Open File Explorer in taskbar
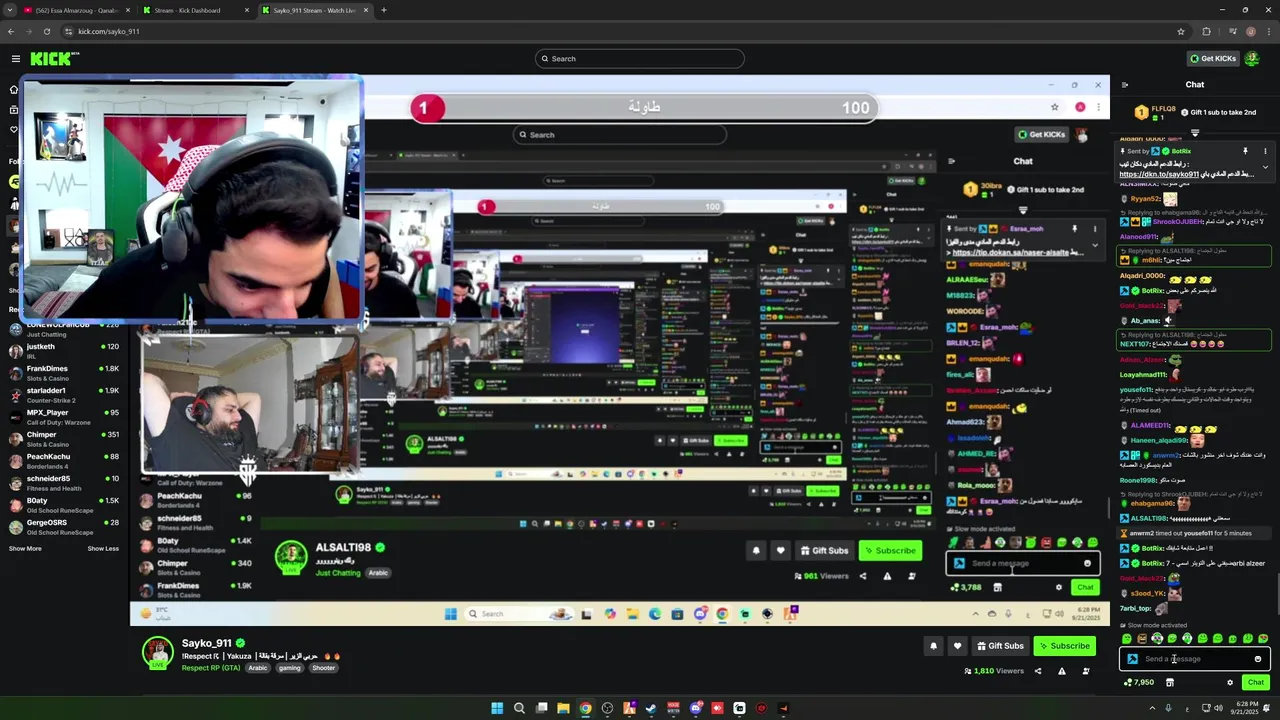Viewport: 1280px width, 720px height. (563, 708)
